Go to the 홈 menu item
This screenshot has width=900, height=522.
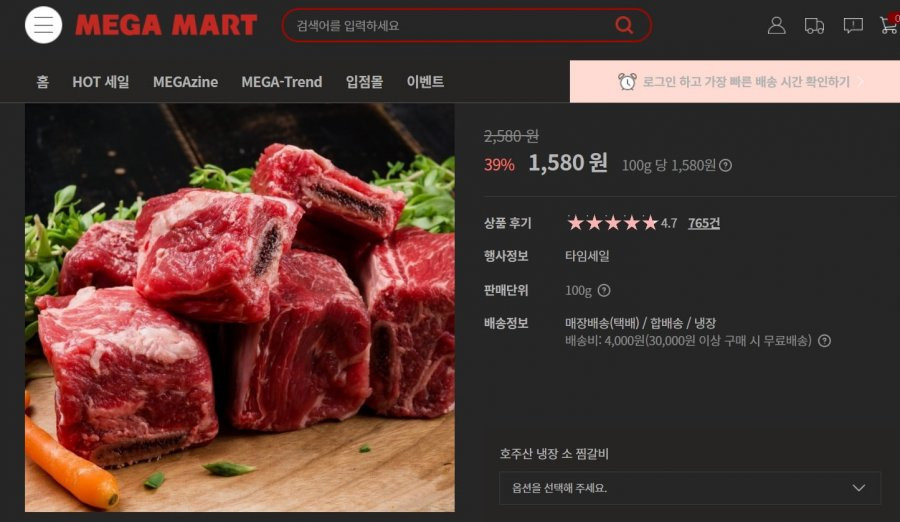(x=42, y=82)
